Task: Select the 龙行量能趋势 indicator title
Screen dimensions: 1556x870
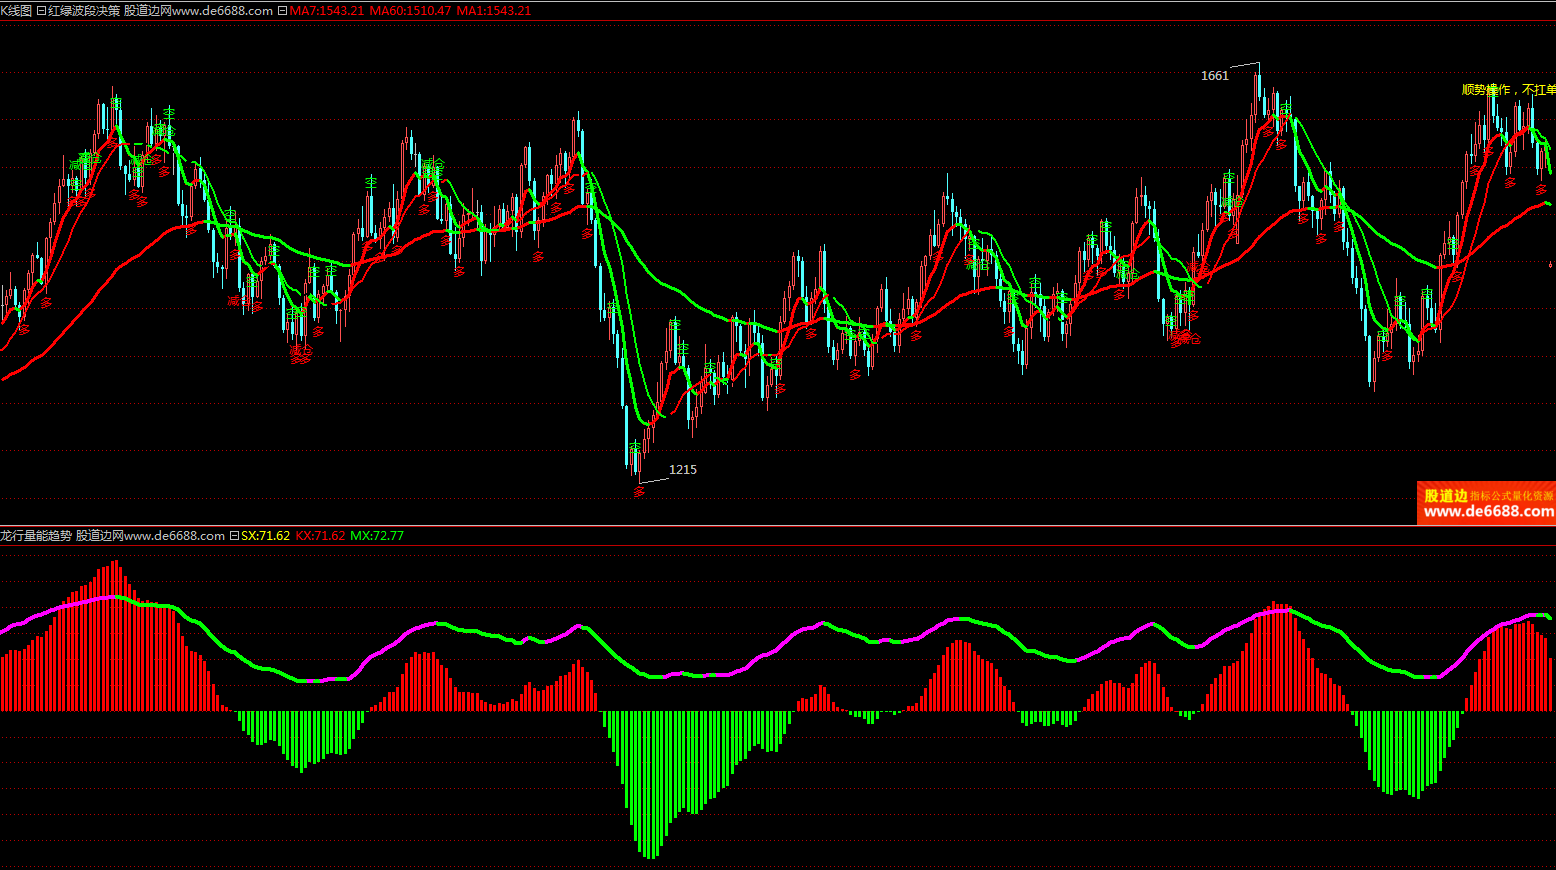Action: (36, 536)
